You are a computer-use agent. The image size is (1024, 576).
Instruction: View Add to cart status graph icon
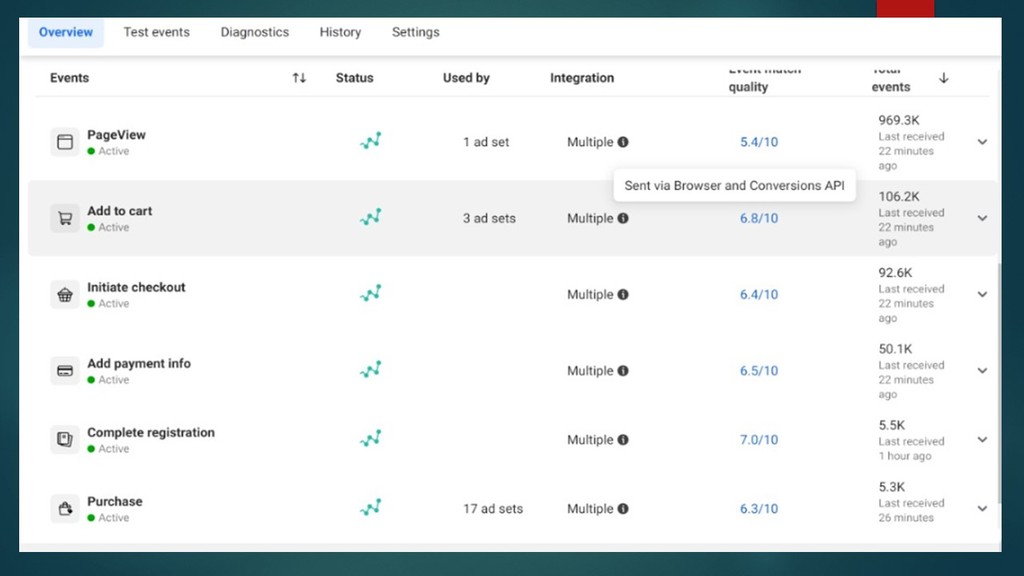(x=370, y=217)
